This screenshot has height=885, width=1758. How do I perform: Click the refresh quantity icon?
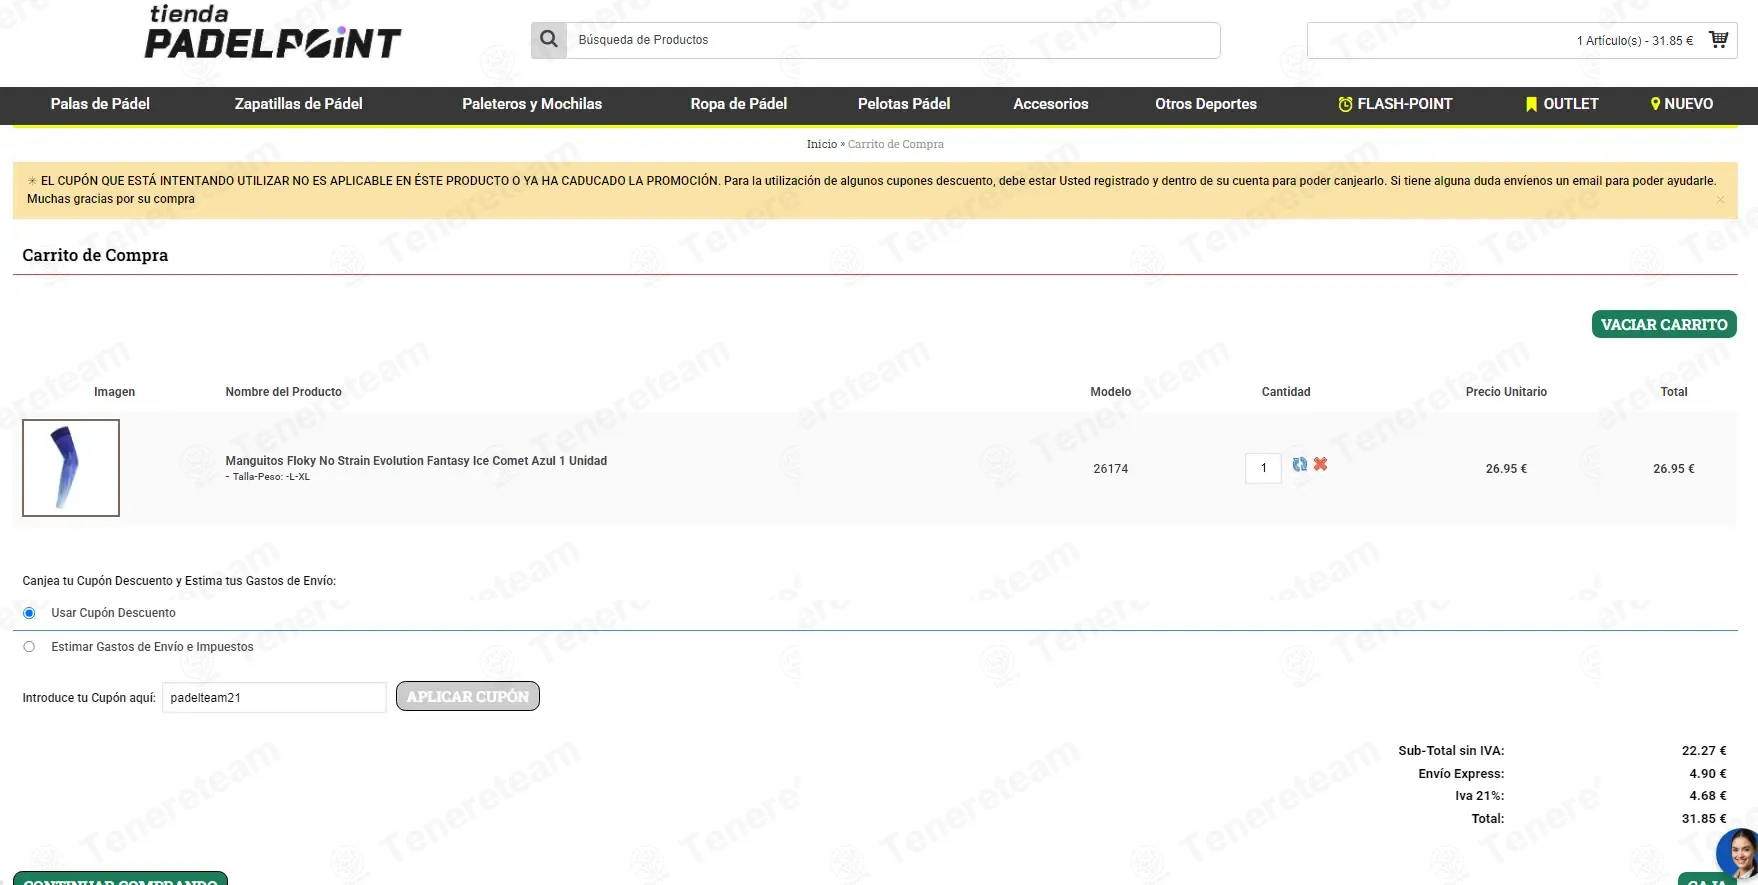pyautogui.click(x=1299, y=464)
